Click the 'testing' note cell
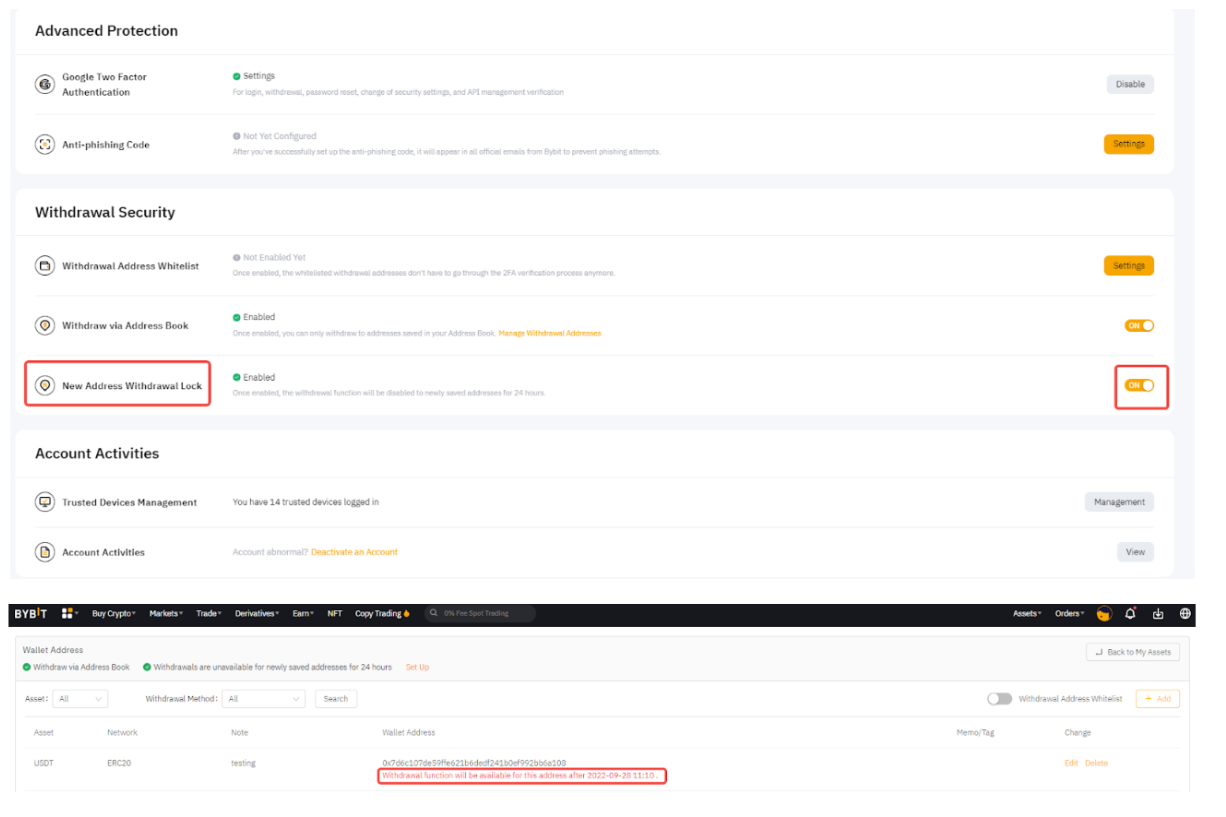The image size is (1226, 817). (x=243, y=763)
